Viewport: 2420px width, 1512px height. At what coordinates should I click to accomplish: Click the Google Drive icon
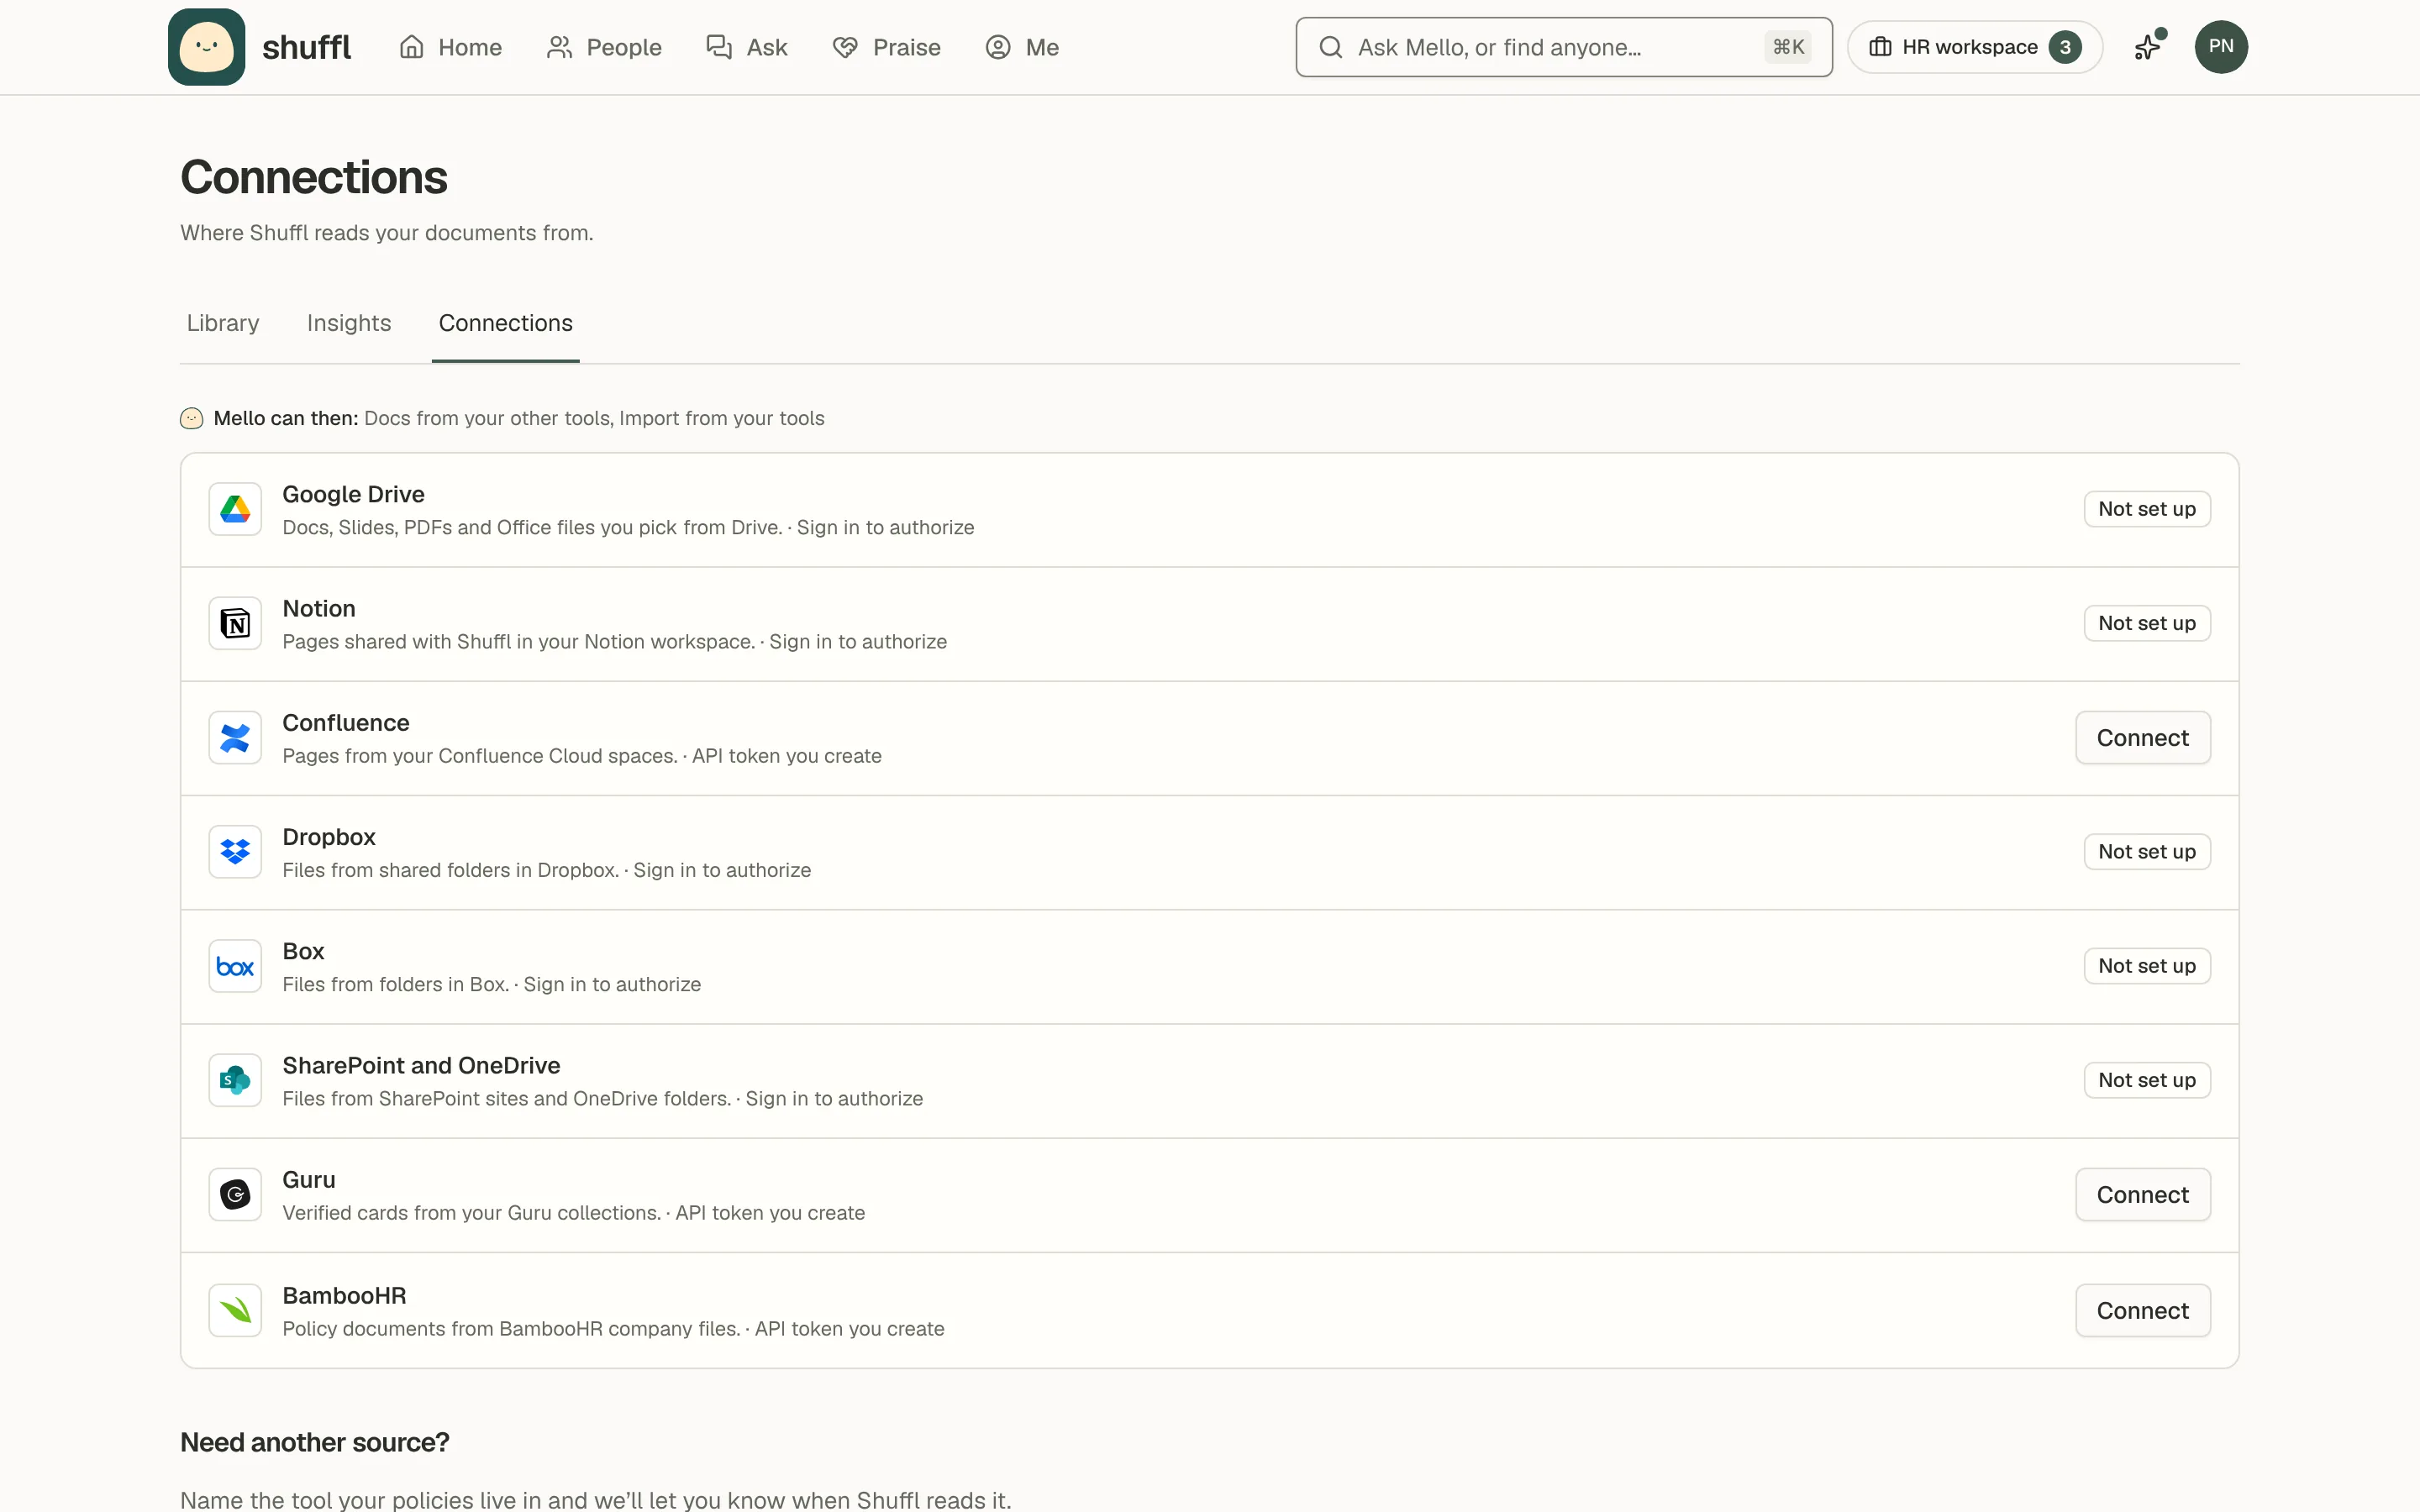point(235,510)
